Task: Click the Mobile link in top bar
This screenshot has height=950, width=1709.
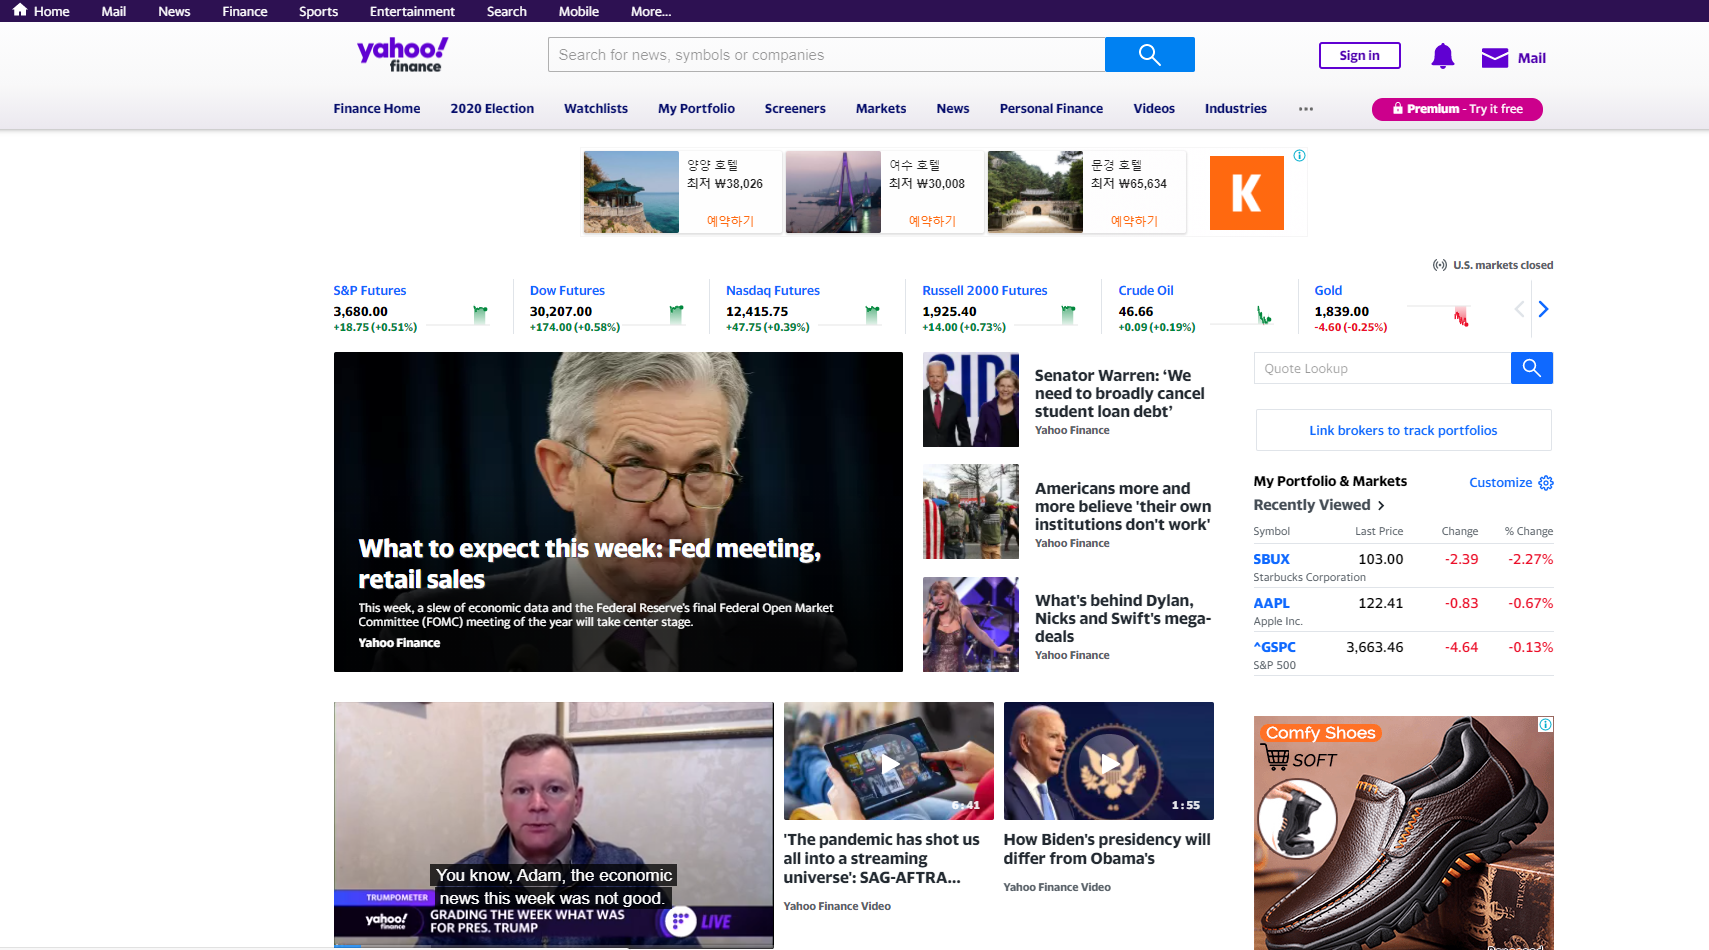Action: 578,11
